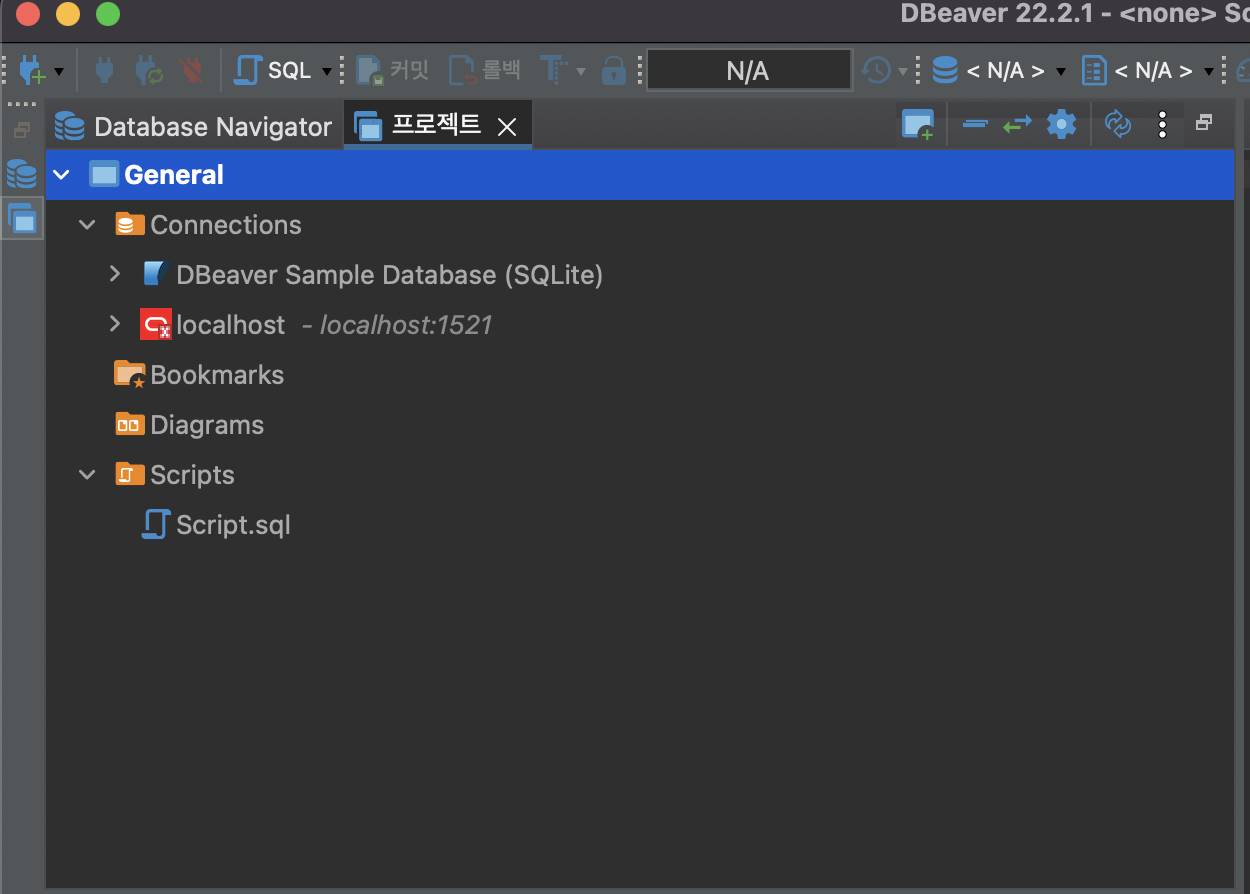Select the Script.sql file
This screenshot has width=1250, height=894.
tap(233, 525)
